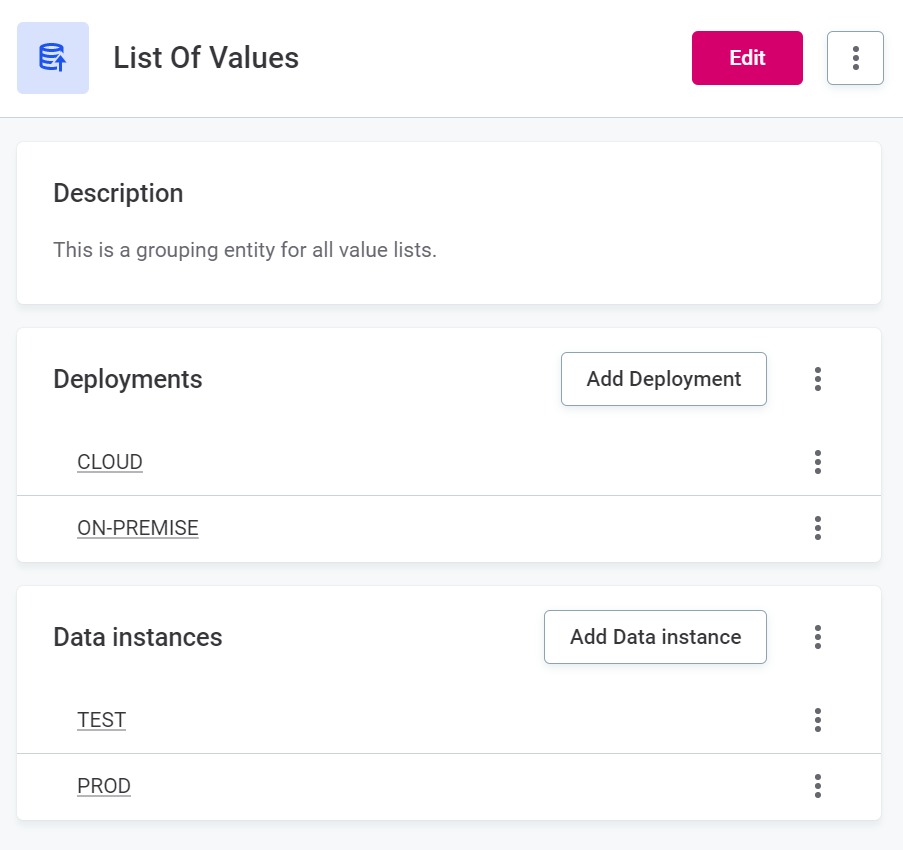Open the three-dot menu for PROD
Screen dimensions: 903x850
click(x=817, y=786)
